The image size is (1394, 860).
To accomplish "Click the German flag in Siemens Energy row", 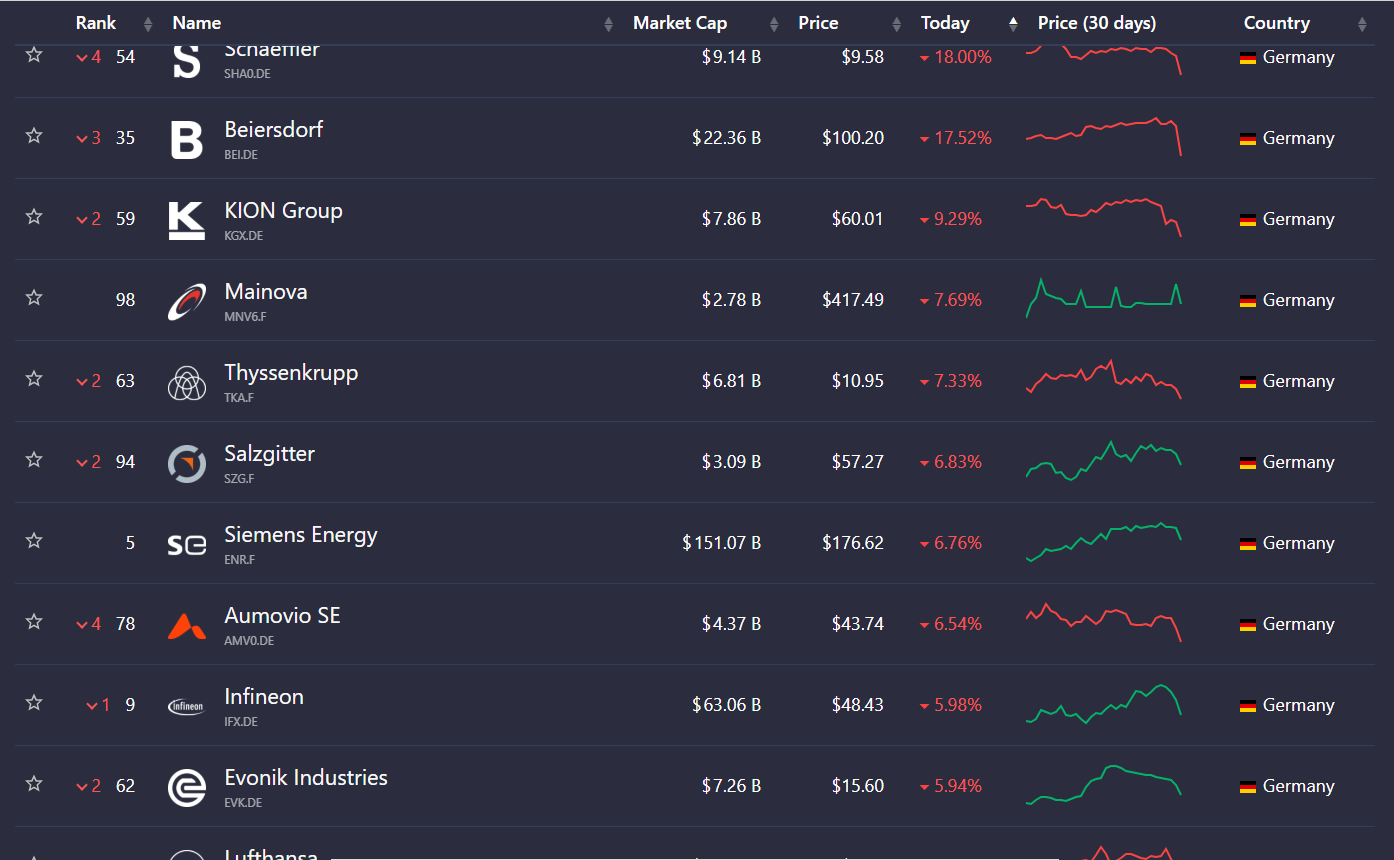I will click(x=1248, y=544).
